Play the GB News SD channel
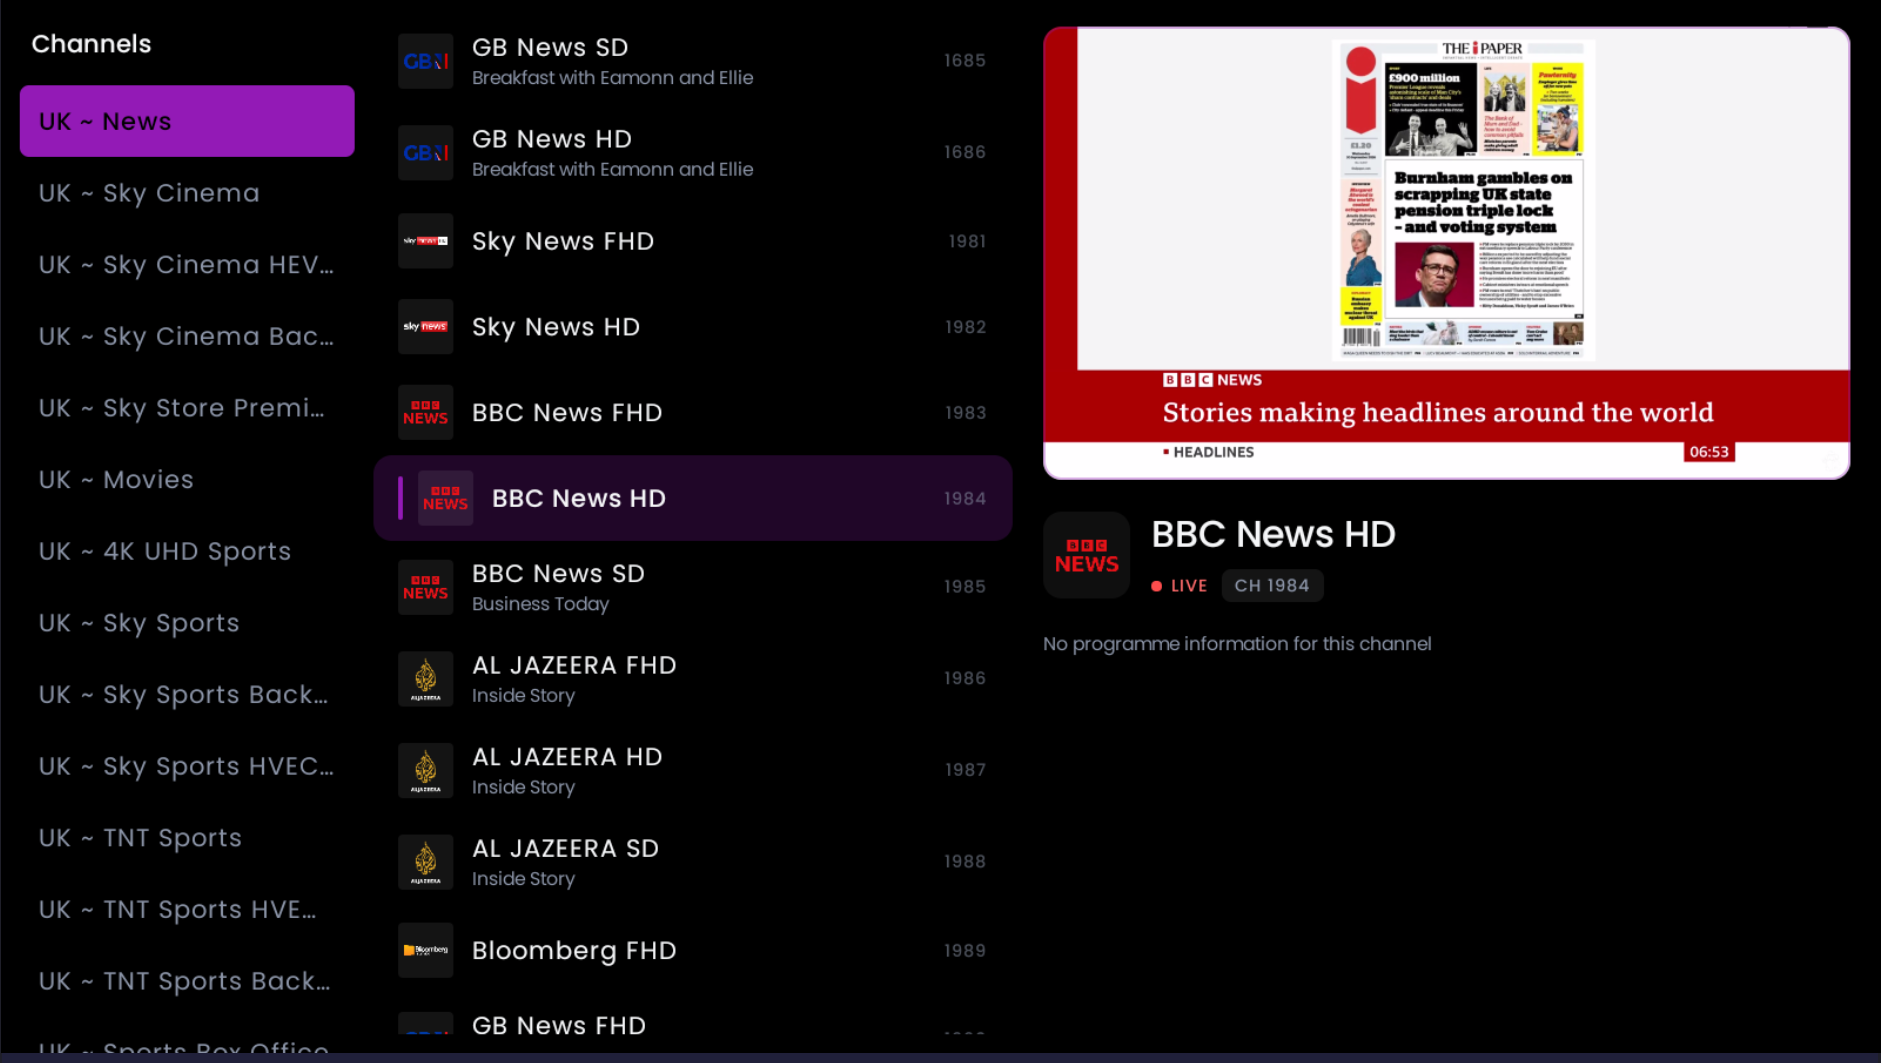 pyautogui.click(x=693, y=61)
